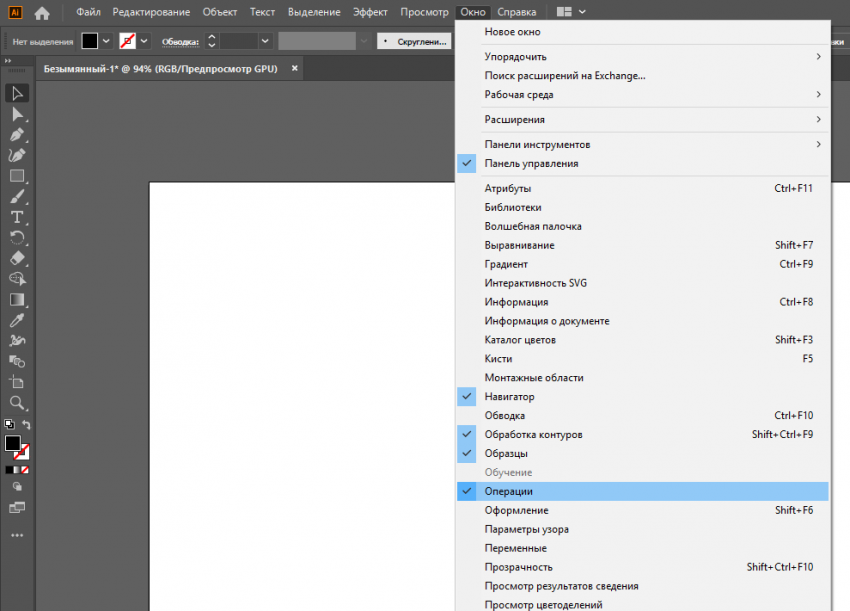The width and height of the screenshot is (850, 611).
Task: Choose the Eraser tool
Action: (x=17, y=258)
